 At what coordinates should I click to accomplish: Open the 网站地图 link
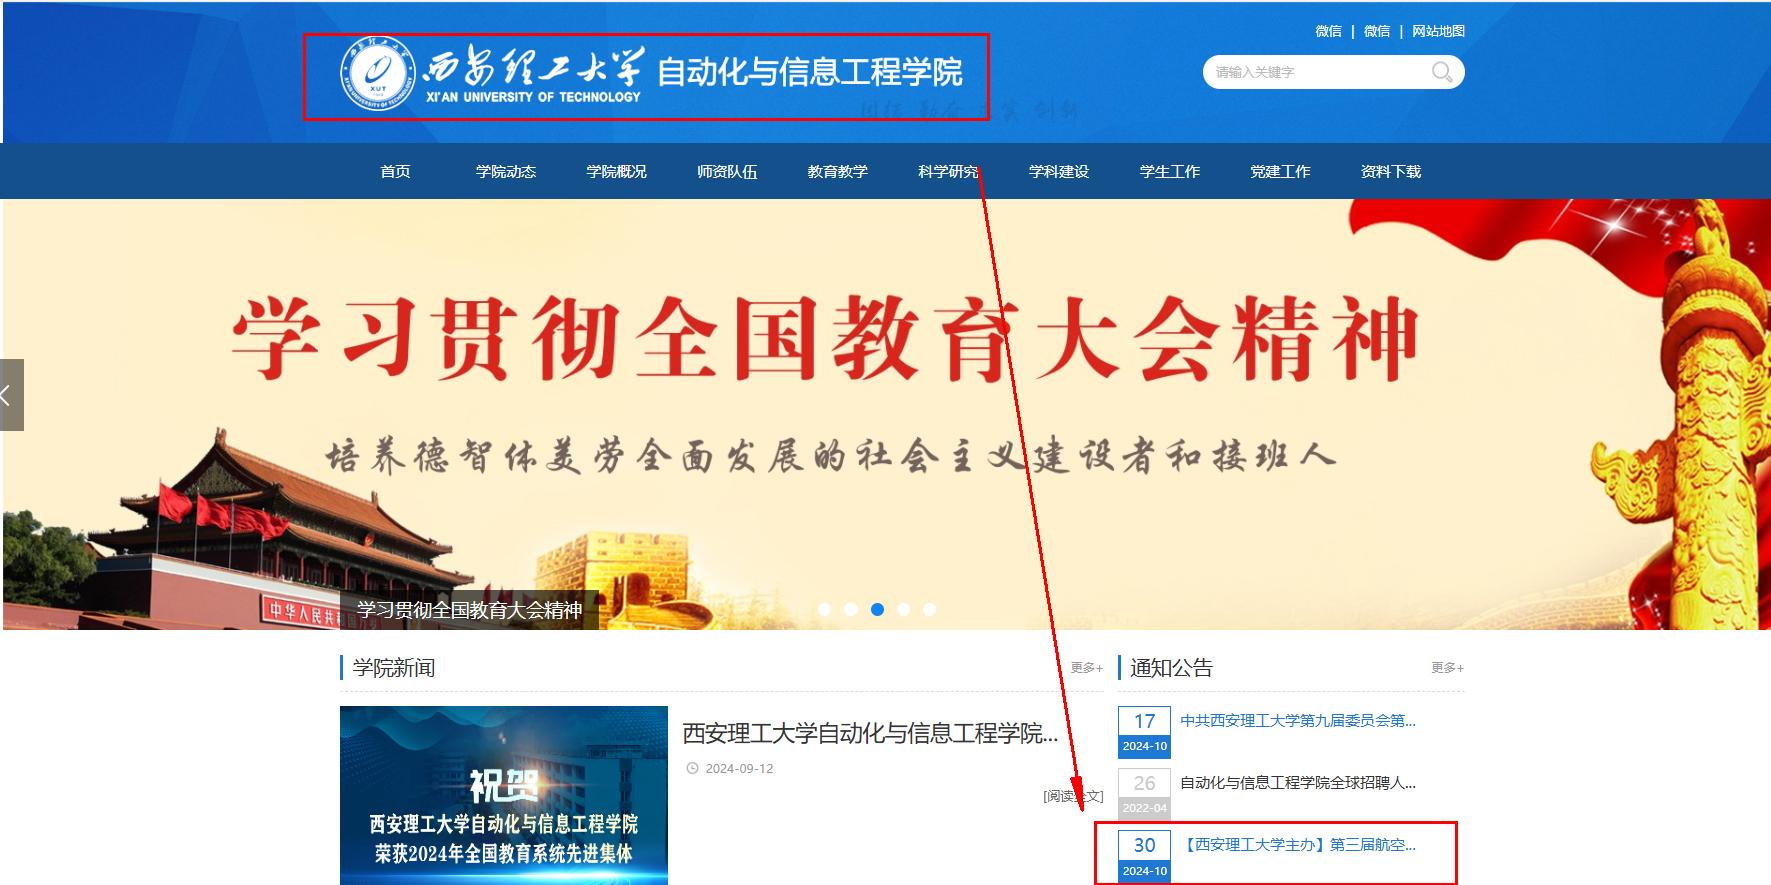(x=1438, y=31)
